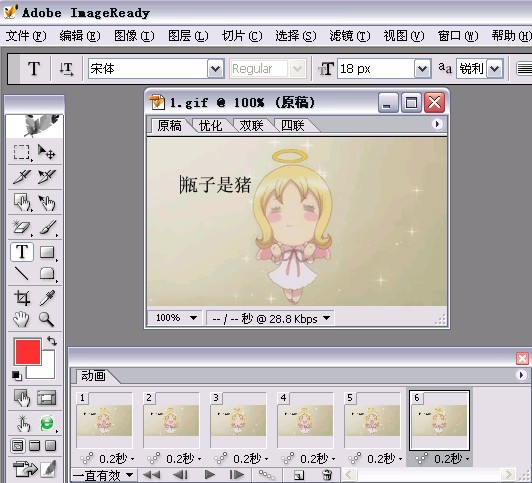The image size is (532, 483).
Task: Select the Eraser tool
Action: tap(22, 227)
